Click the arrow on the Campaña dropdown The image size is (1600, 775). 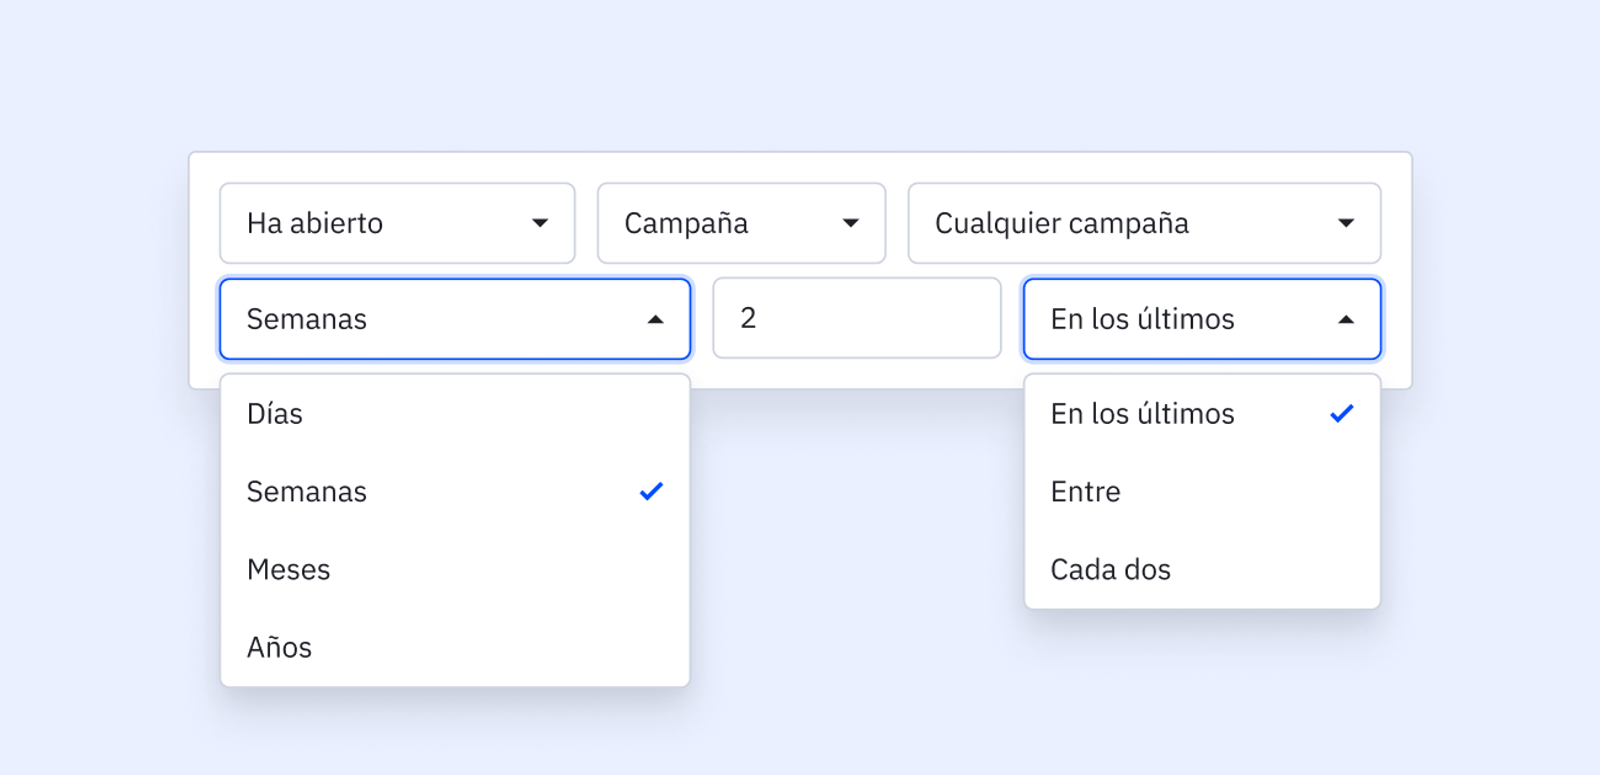pos(851,223)
